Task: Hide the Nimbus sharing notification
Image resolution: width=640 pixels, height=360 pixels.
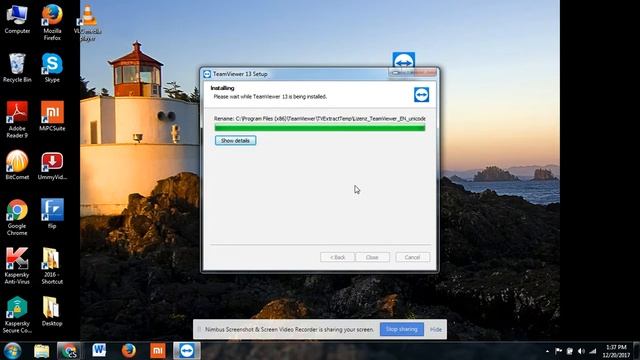Action: point(436,329)
